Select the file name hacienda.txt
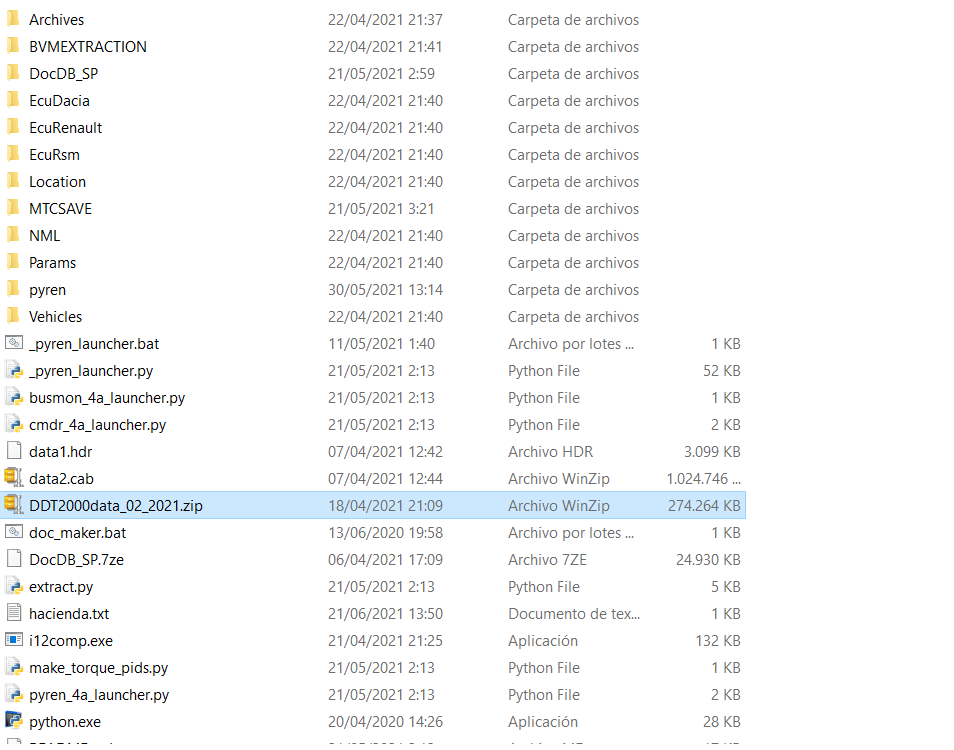The height and width of the screenshot is (750, 954). coord(69,614)
